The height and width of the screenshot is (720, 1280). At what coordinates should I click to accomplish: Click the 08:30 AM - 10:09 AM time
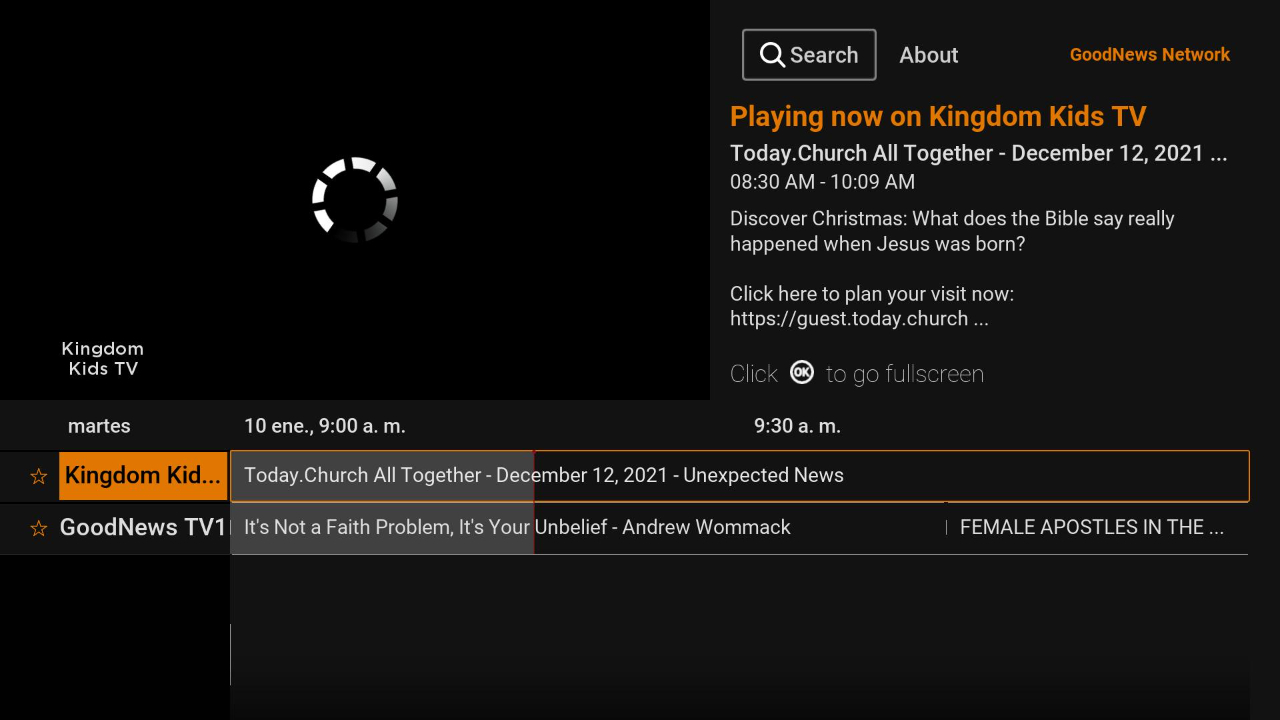[x=822, y=182]
